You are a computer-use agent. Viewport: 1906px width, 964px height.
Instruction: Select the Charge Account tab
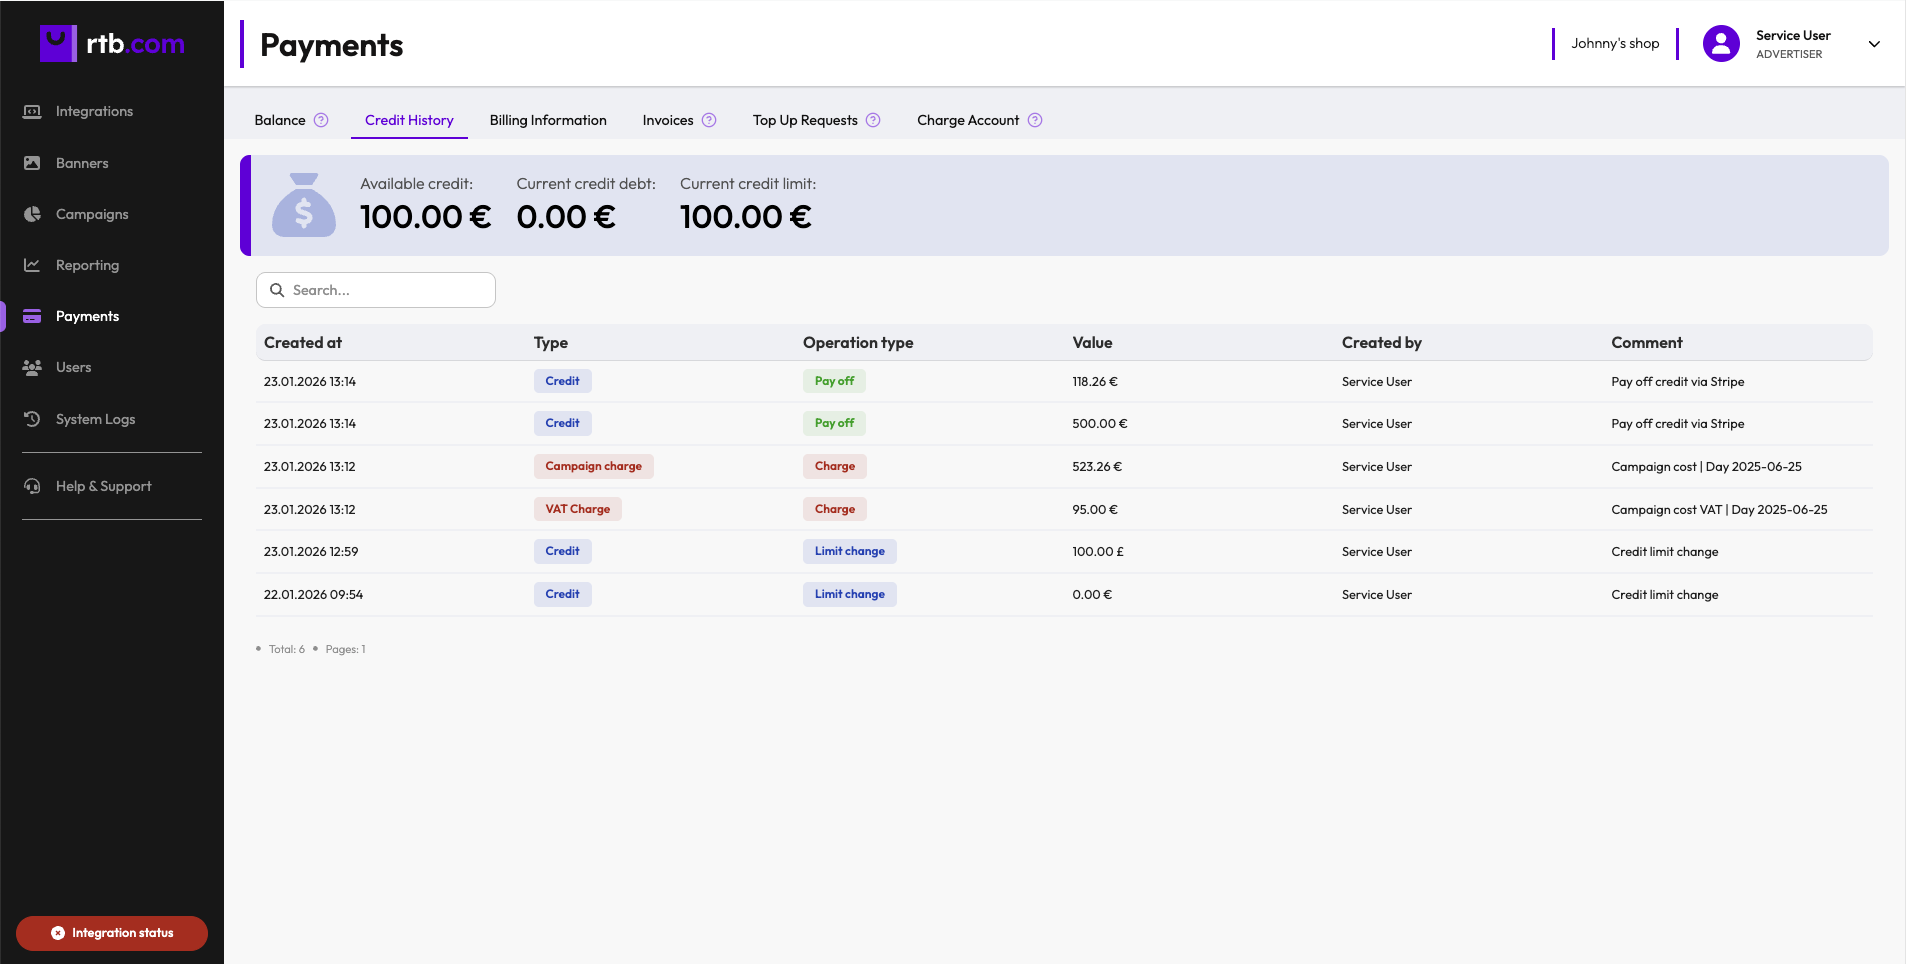tap(967, 120)
